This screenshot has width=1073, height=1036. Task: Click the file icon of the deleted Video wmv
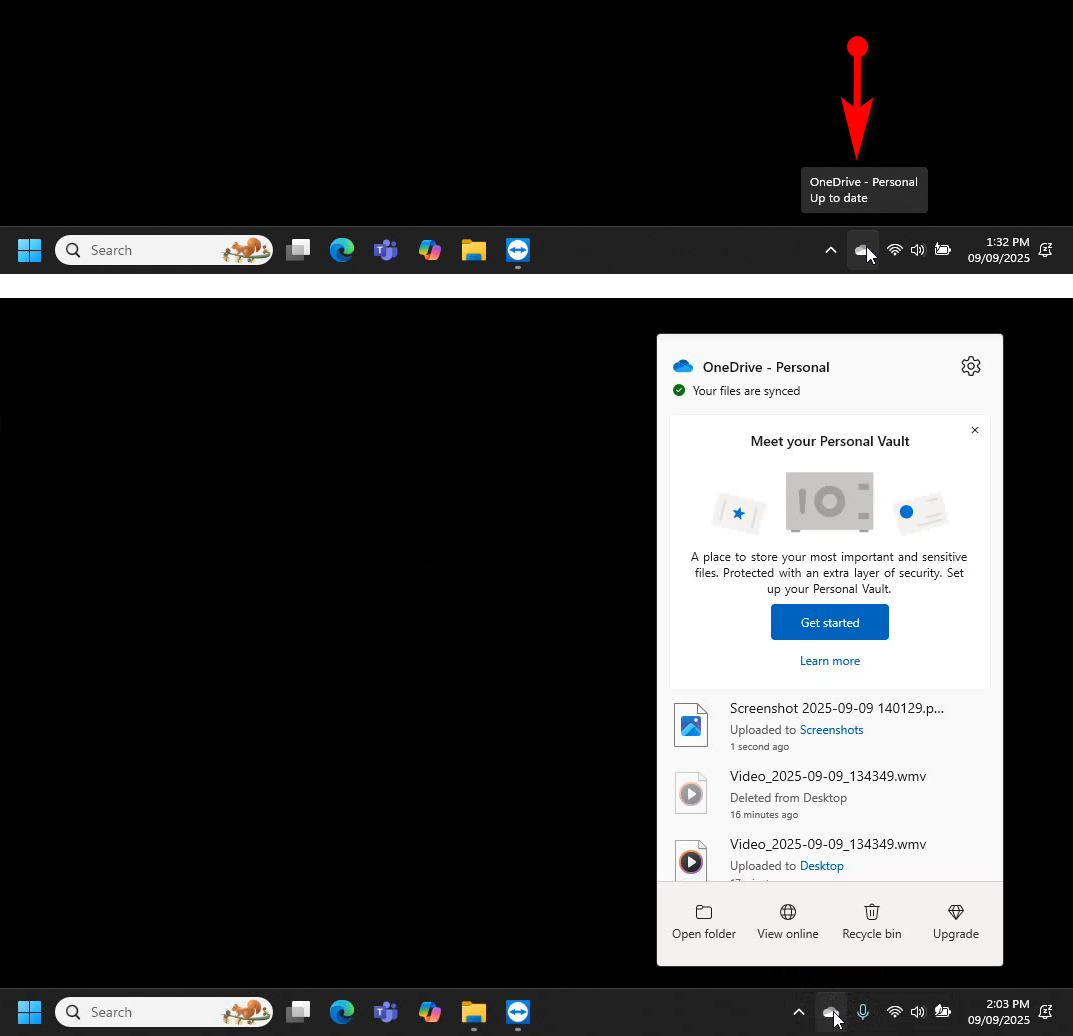[x=690, y=792]
